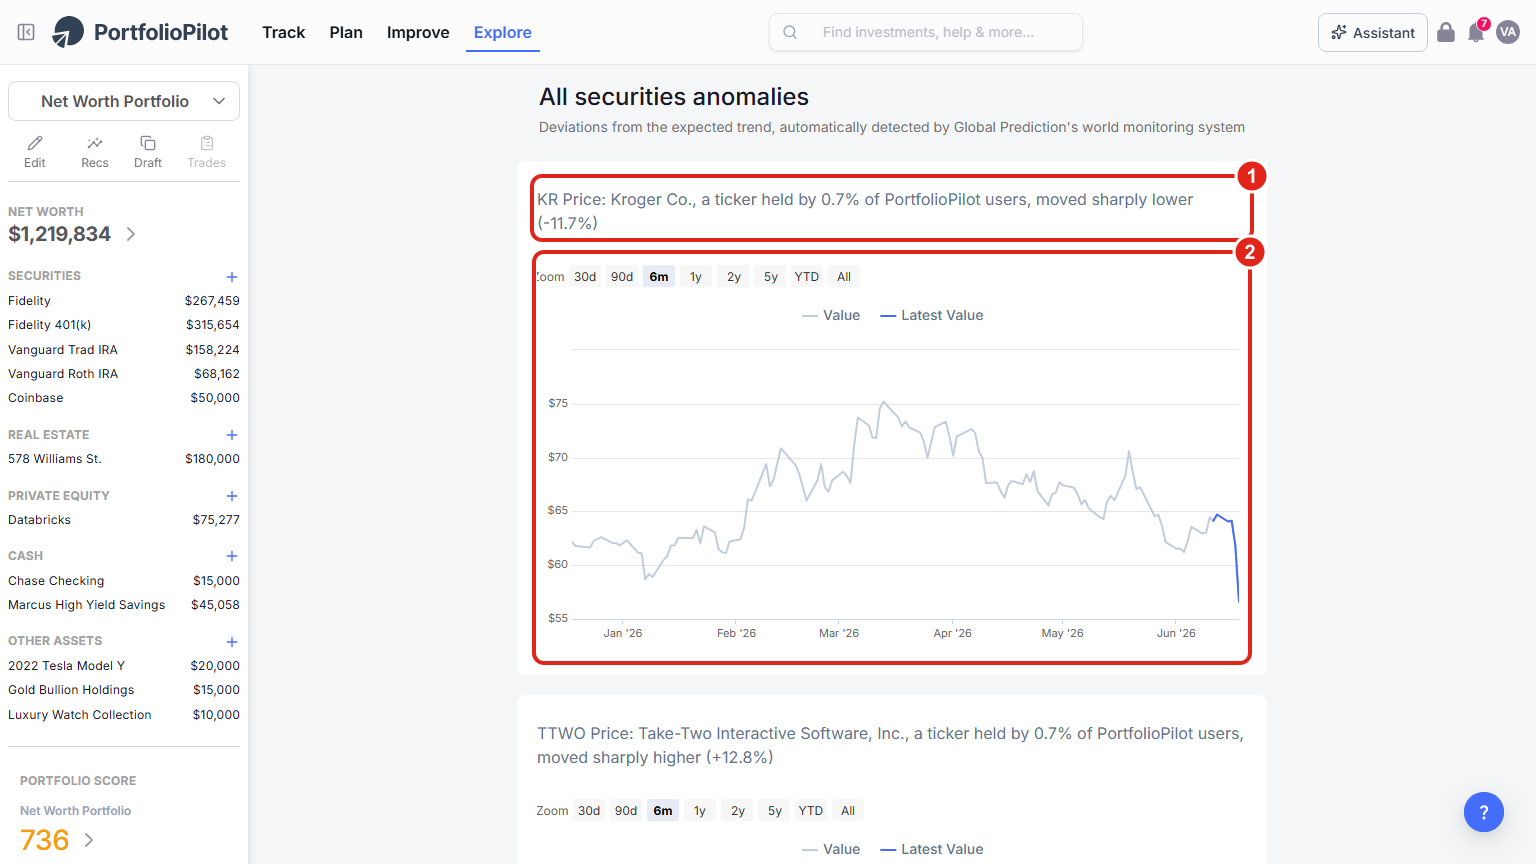
Task: Click the search investments field
Action: (x=926, y=32)
